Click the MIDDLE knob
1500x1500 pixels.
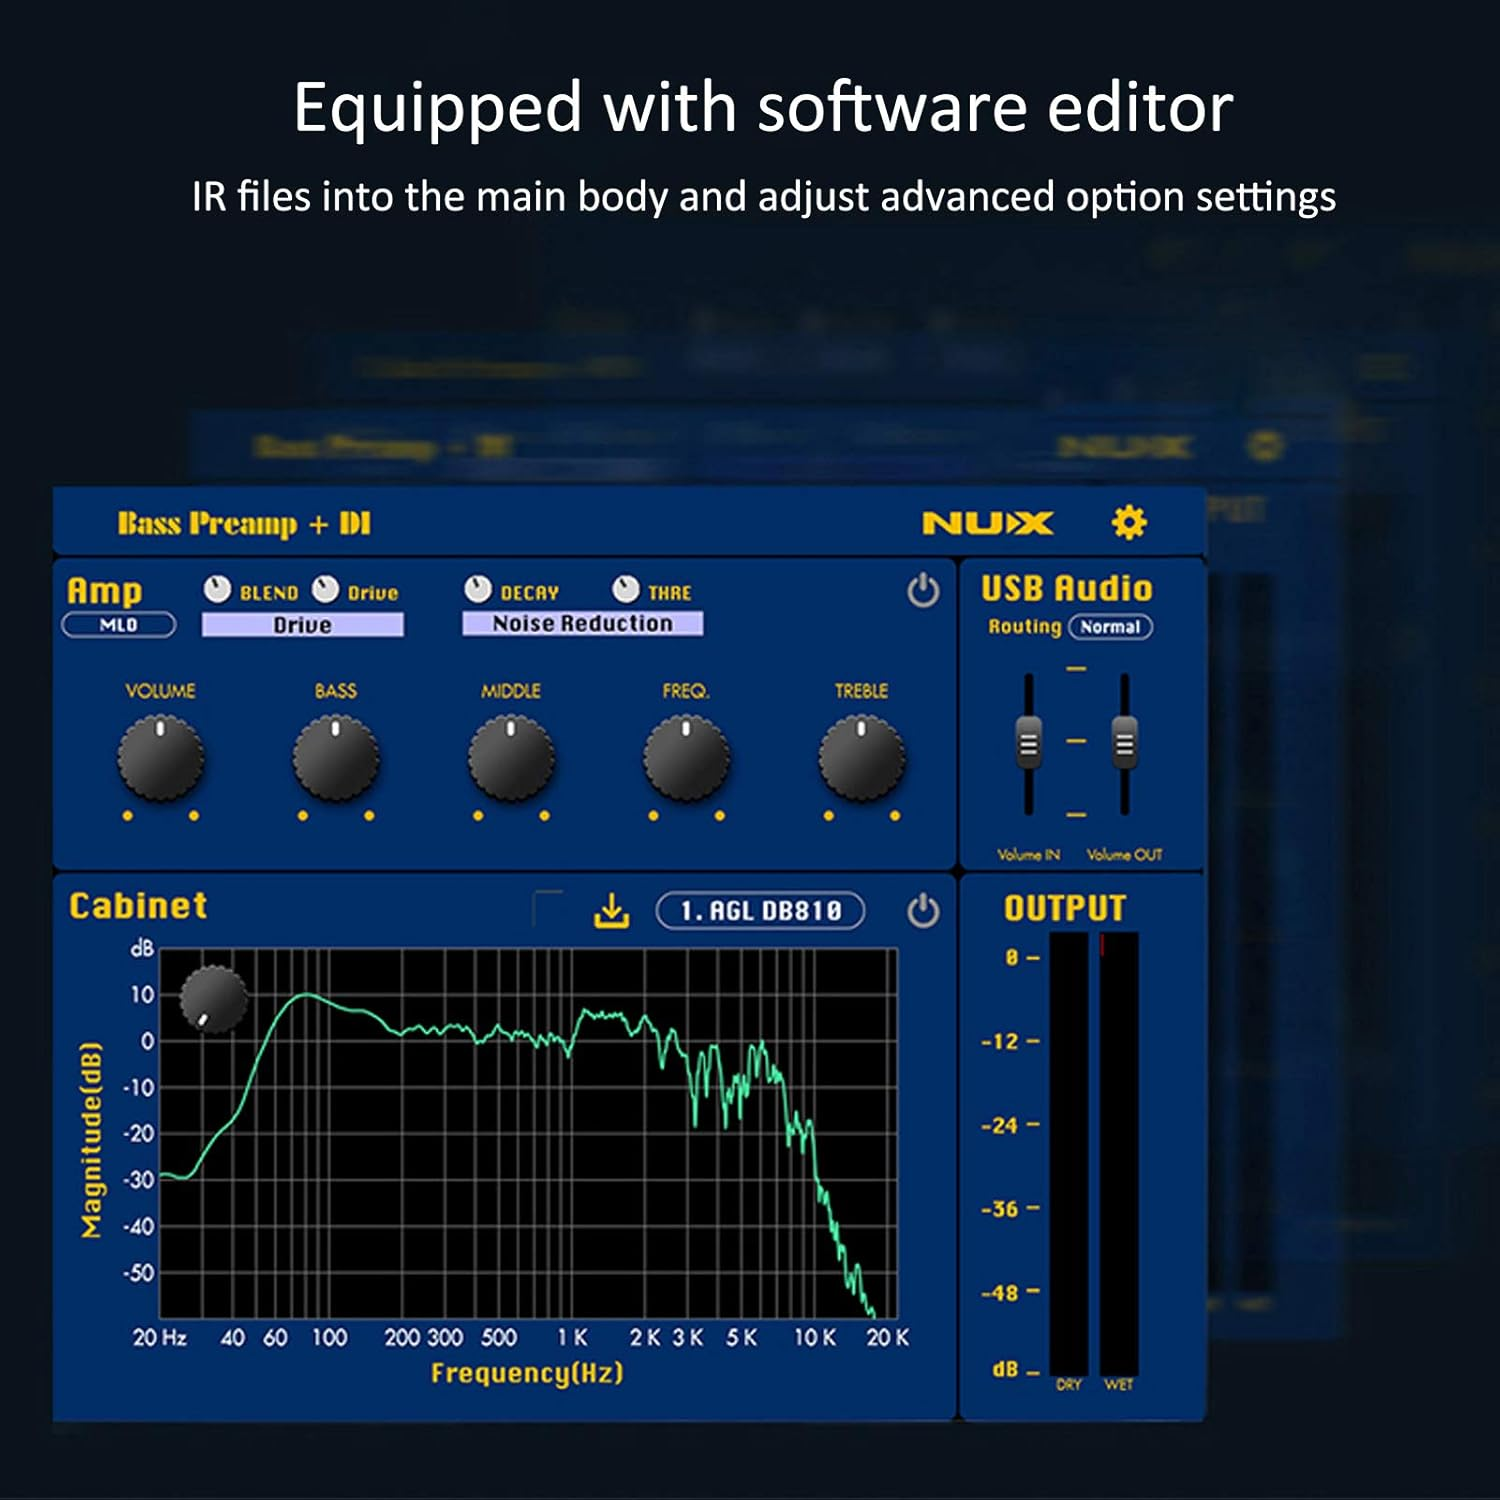click(x=511, y=758)
